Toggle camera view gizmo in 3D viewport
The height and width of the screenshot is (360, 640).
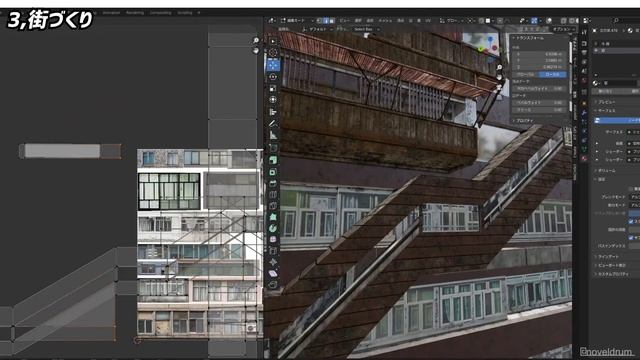click(x=499, y=87)
